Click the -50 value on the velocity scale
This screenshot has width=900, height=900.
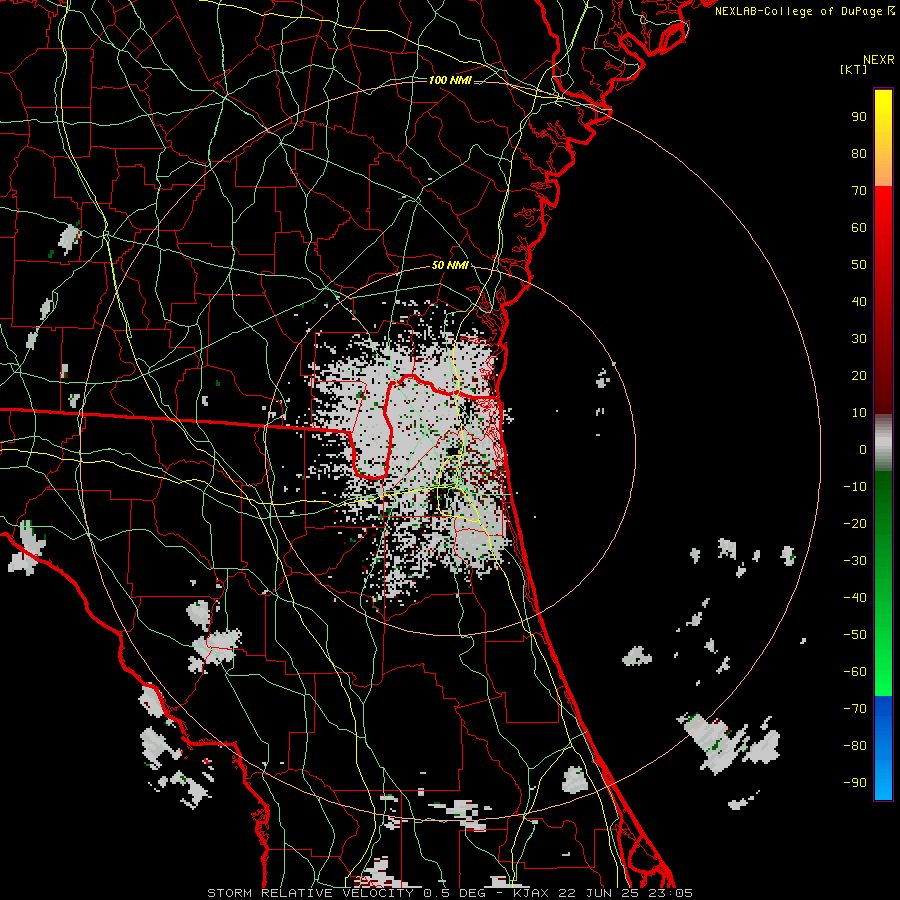click(x=855, y=635)
